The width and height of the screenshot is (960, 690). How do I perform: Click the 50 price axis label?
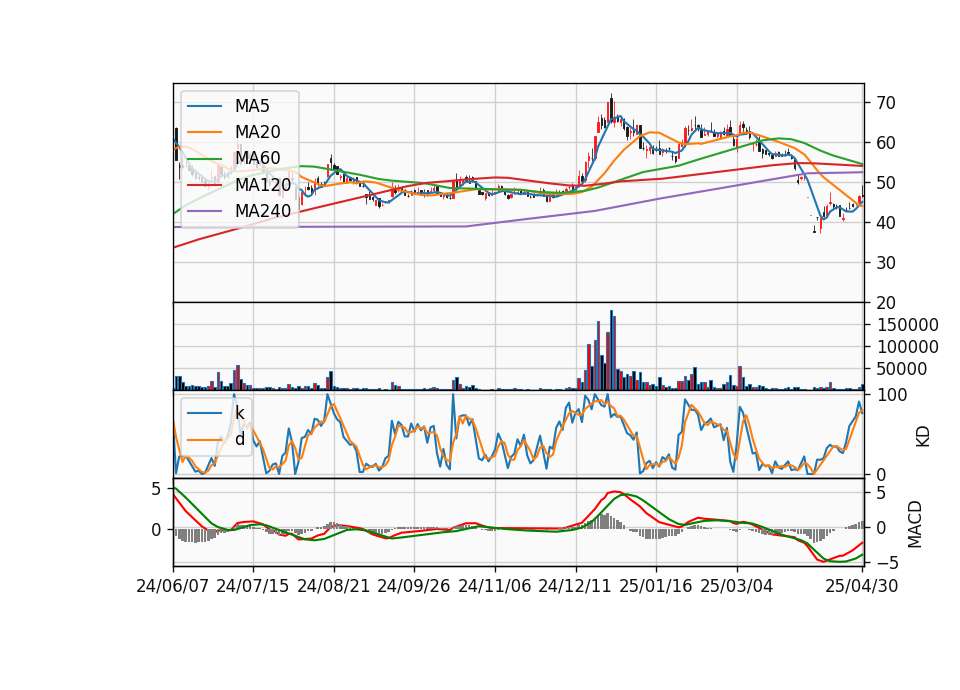(x=886, y=182)
